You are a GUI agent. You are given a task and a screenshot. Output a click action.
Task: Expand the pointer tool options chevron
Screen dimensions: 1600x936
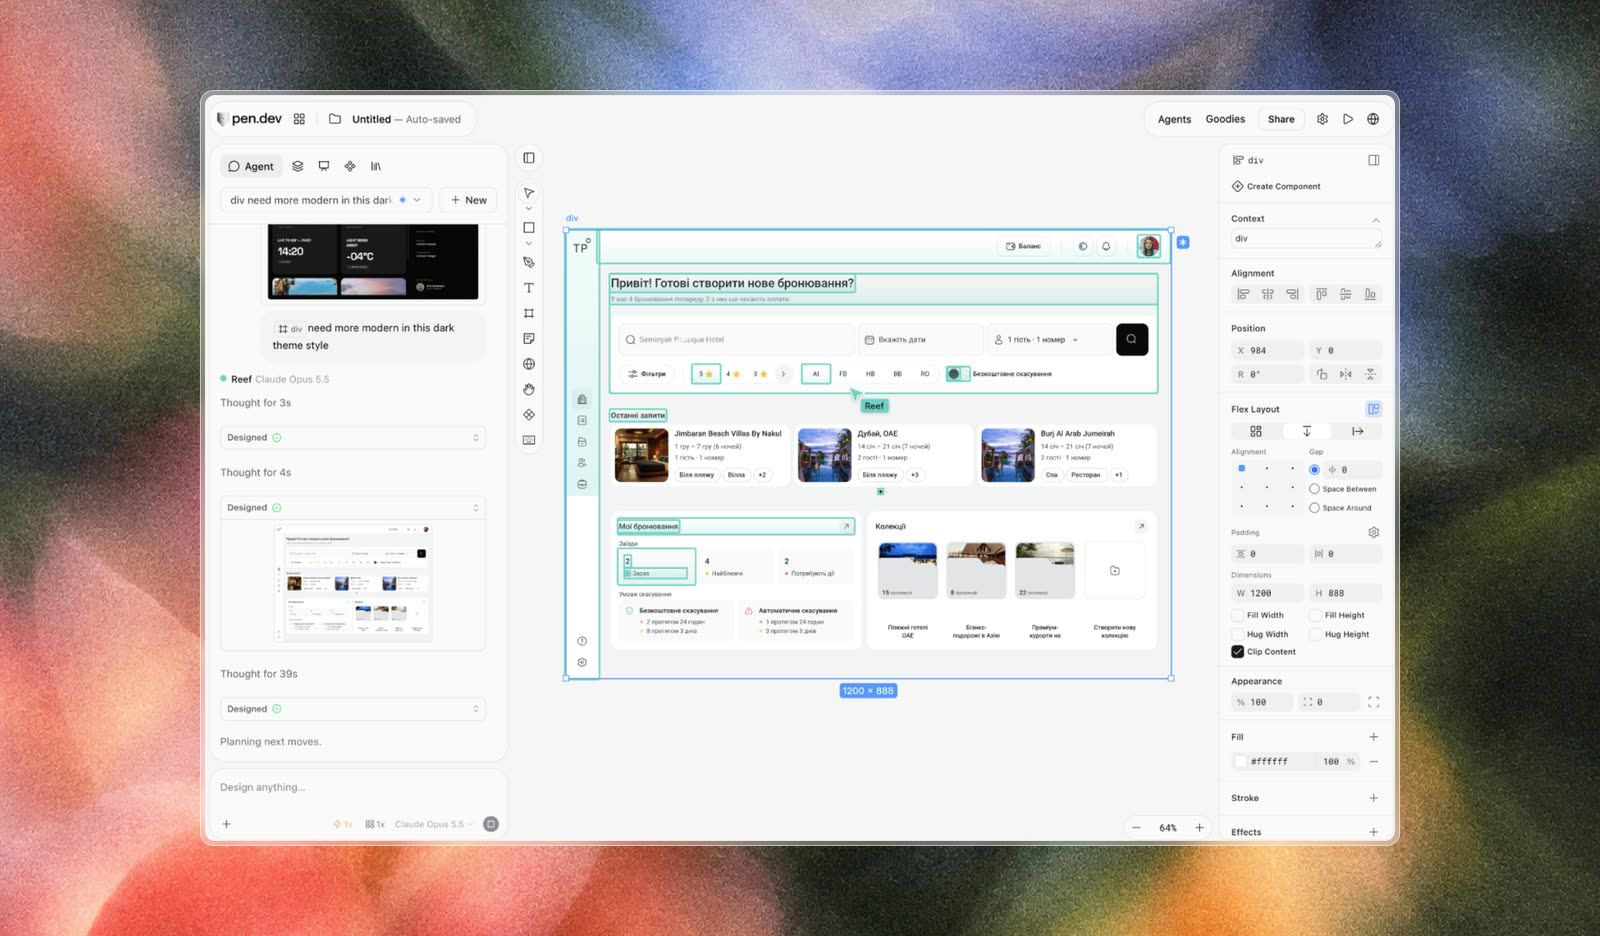[529, 209]
